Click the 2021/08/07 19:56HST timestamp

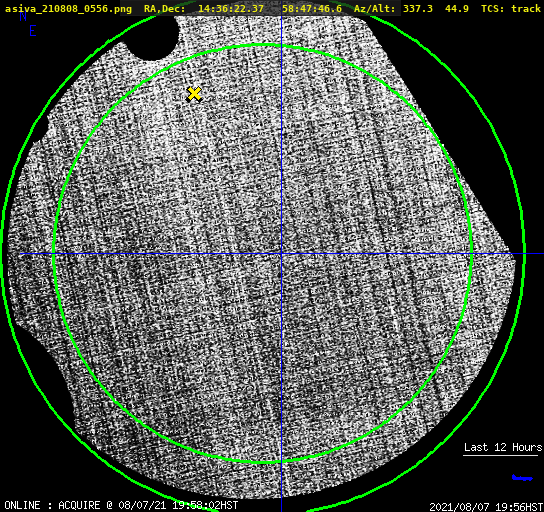pyautogui.click(x=486, y=507)
